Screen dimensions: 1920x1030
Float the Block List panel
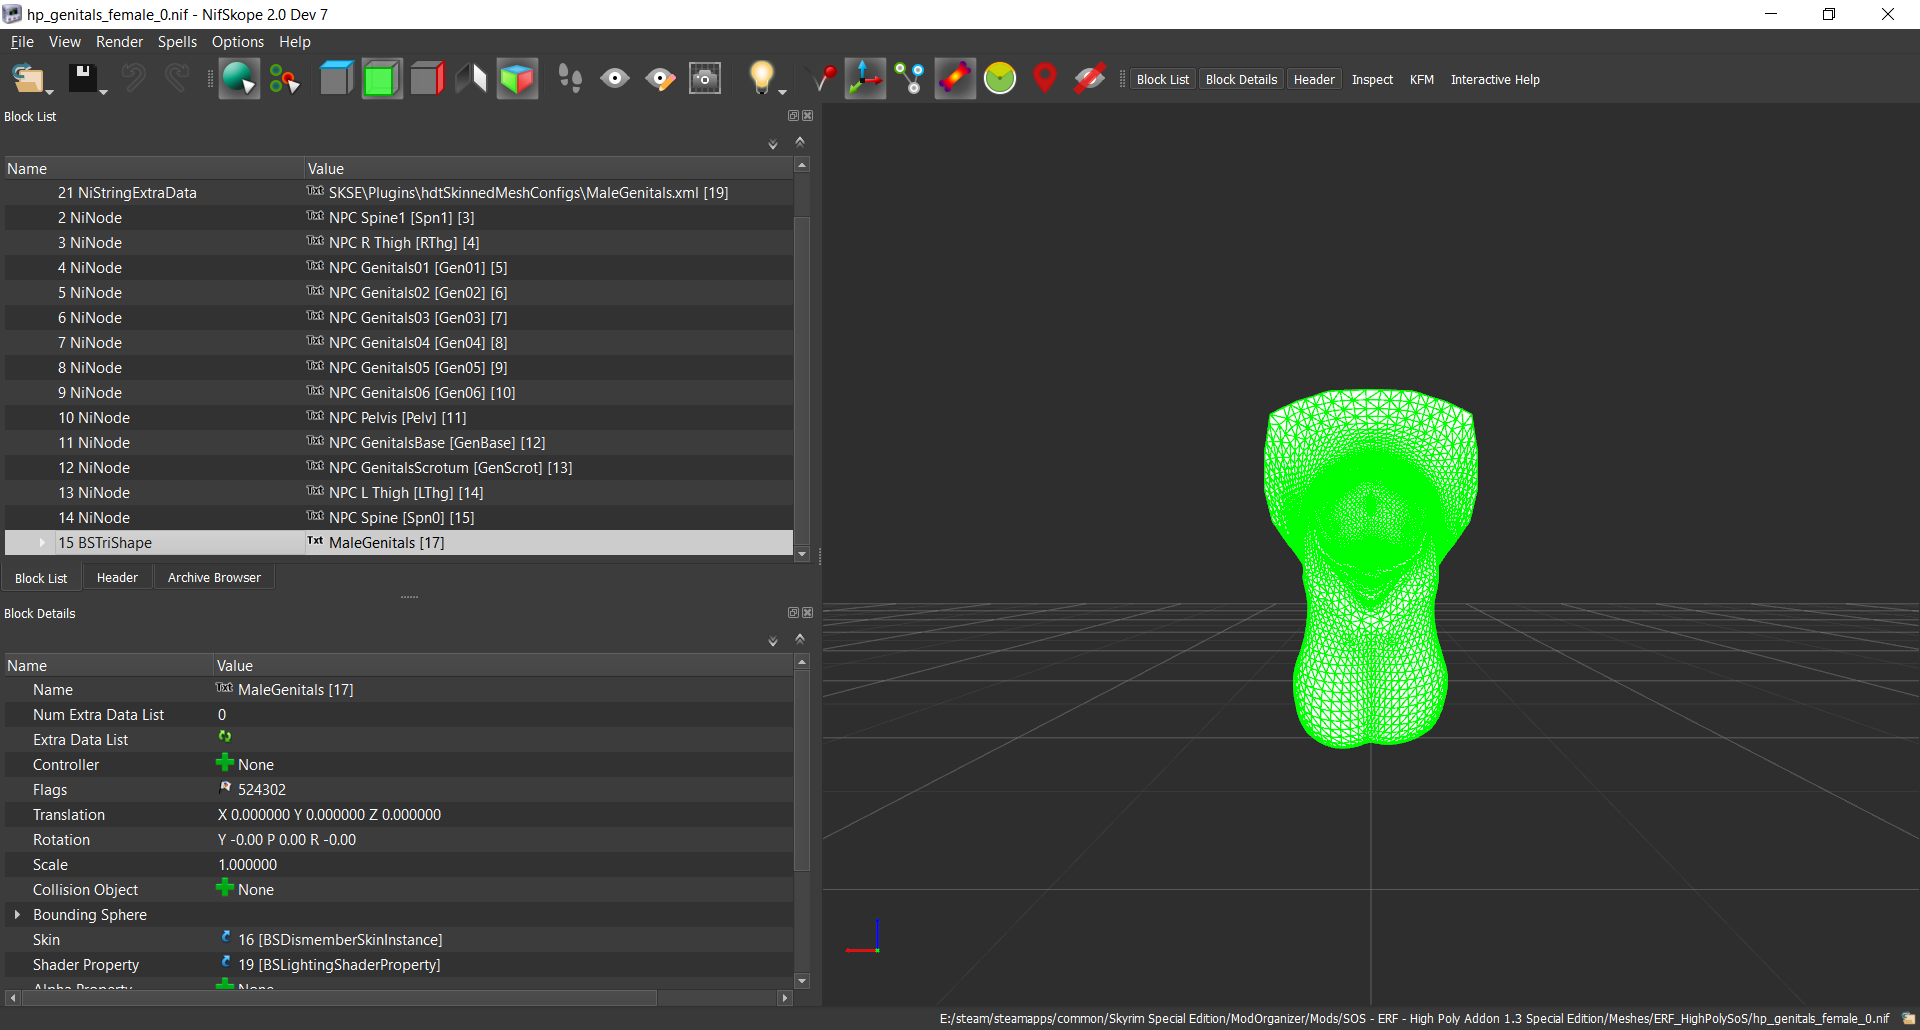[x=793, y=116]
